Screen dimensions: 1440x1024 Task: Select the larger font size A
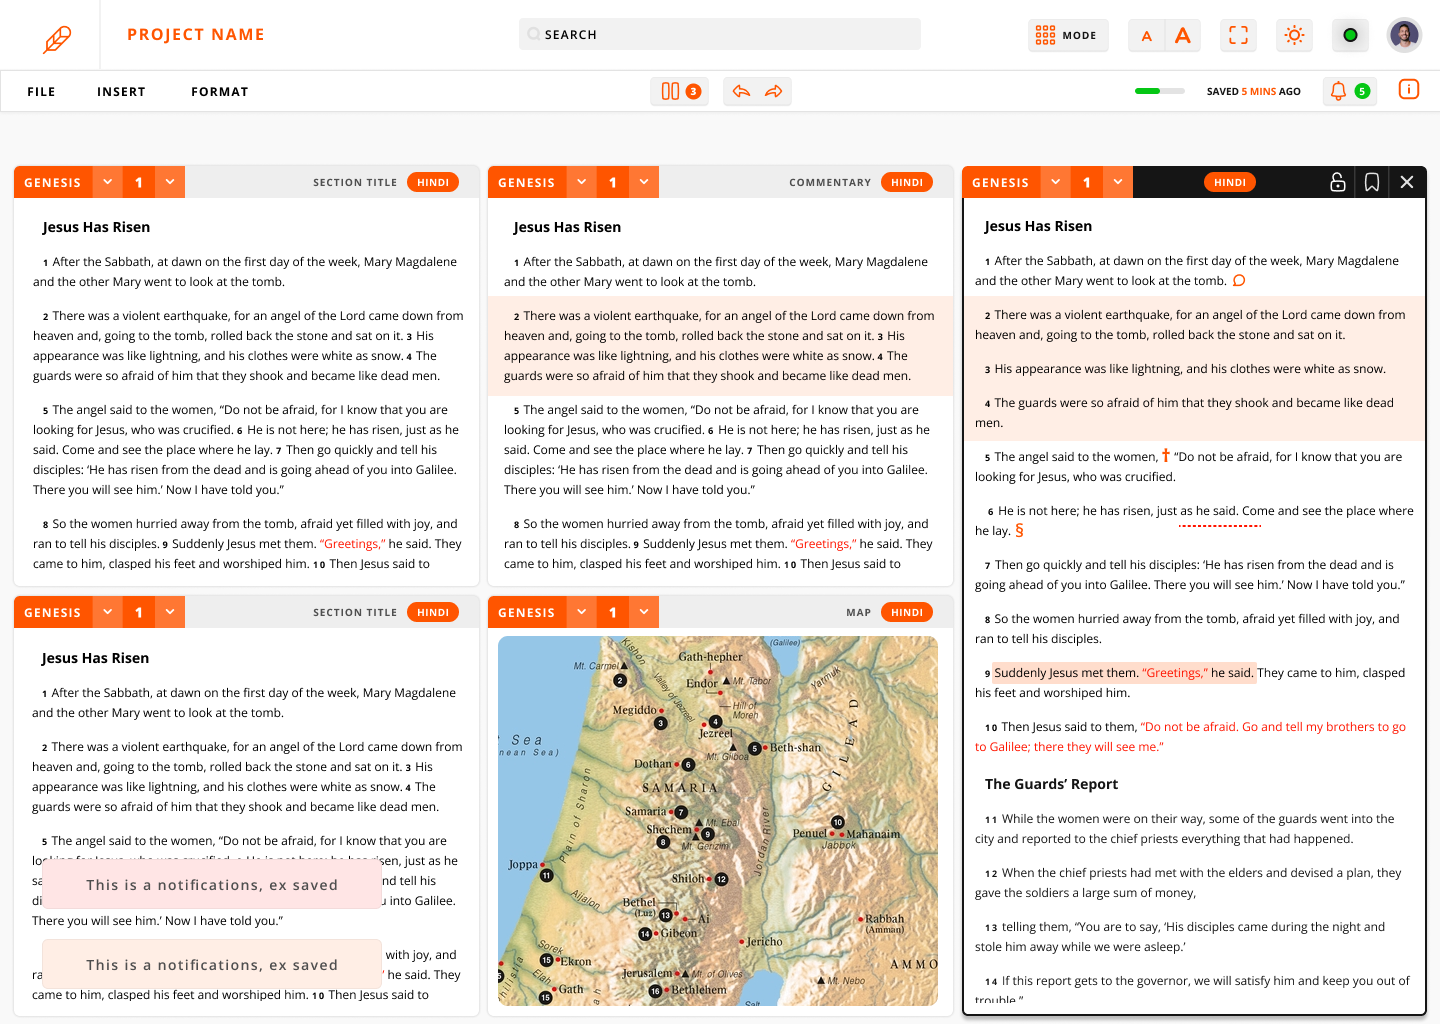click(1183, 36)
